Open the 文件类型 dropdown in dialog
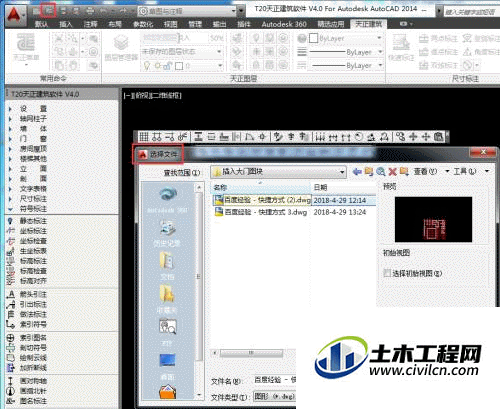Image resolution: width=500 pixels, height=409 pixels. coord(275,396)
